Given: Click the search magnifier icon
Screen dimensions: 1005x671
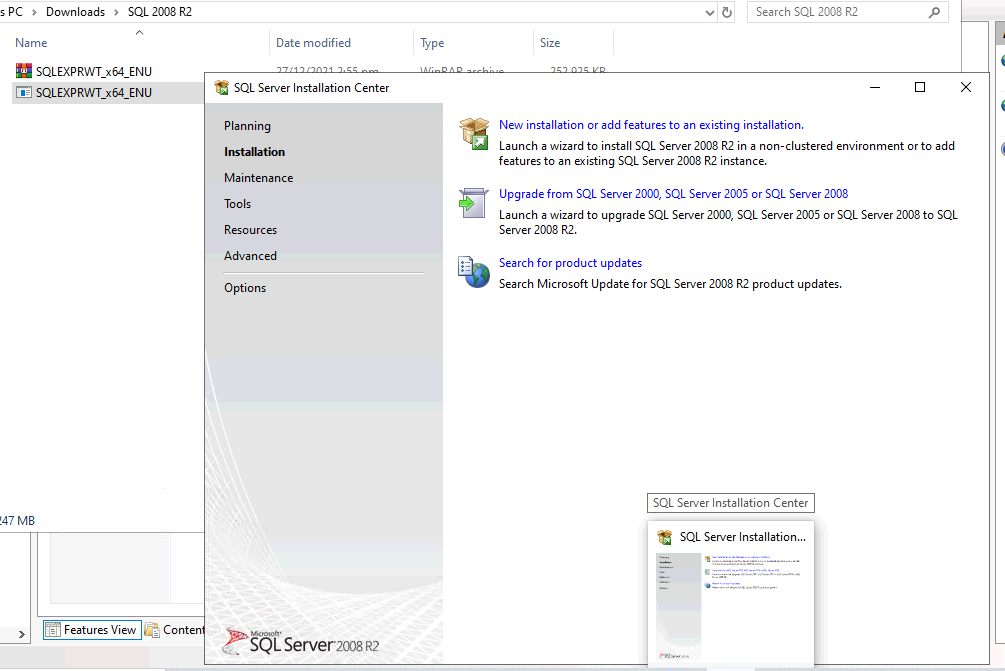Looking at the screenshot, I should pos(934,12).
